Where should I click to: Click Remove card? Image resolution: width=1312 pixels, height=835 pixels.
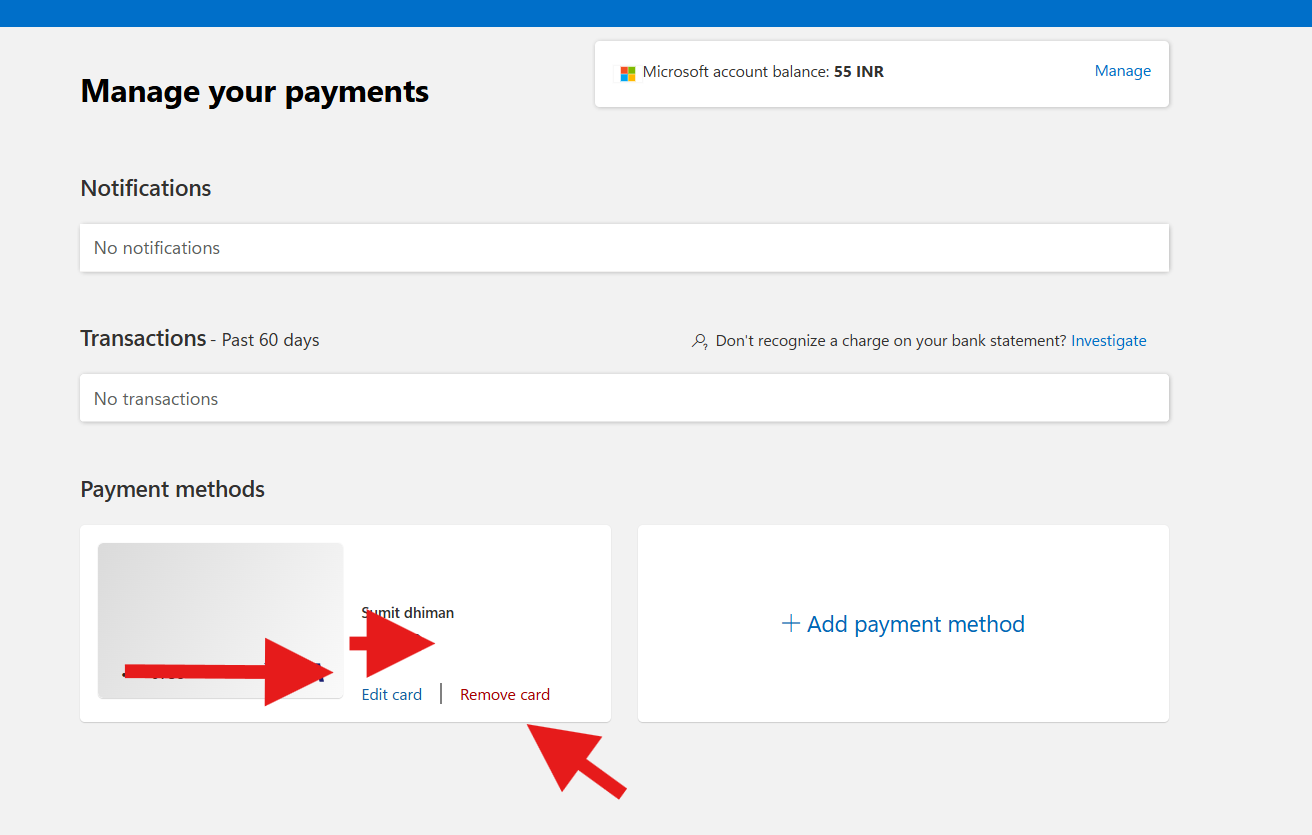pyautogui.click(x=505, y=694)
